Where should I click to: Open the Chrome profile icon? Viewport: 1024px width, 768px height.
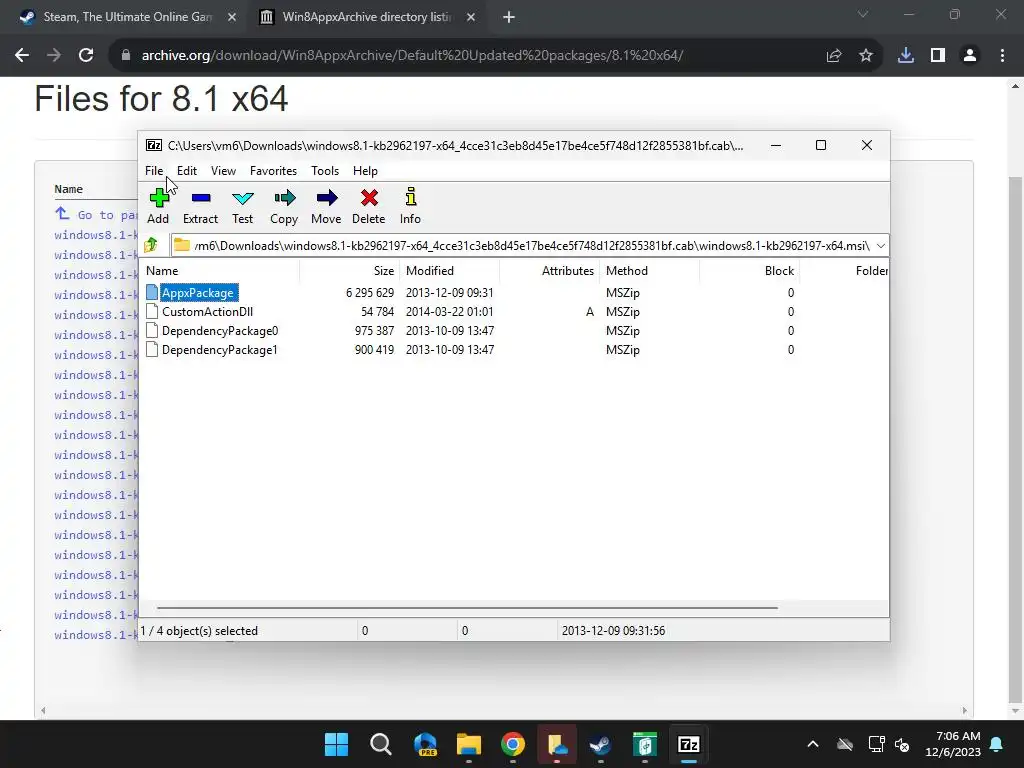pos(970,56)
